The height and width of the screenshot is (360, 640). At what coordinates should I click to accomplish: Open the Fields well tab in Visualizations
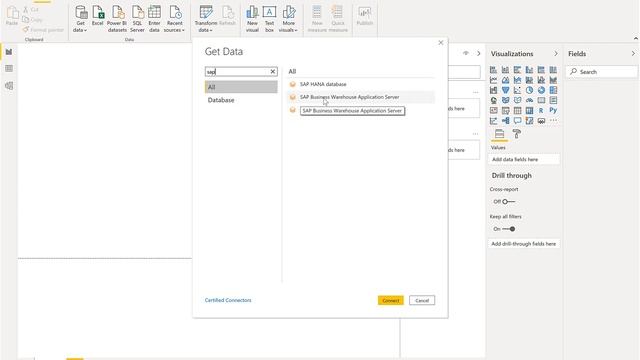pyautogui.click(x=499, y=134)
